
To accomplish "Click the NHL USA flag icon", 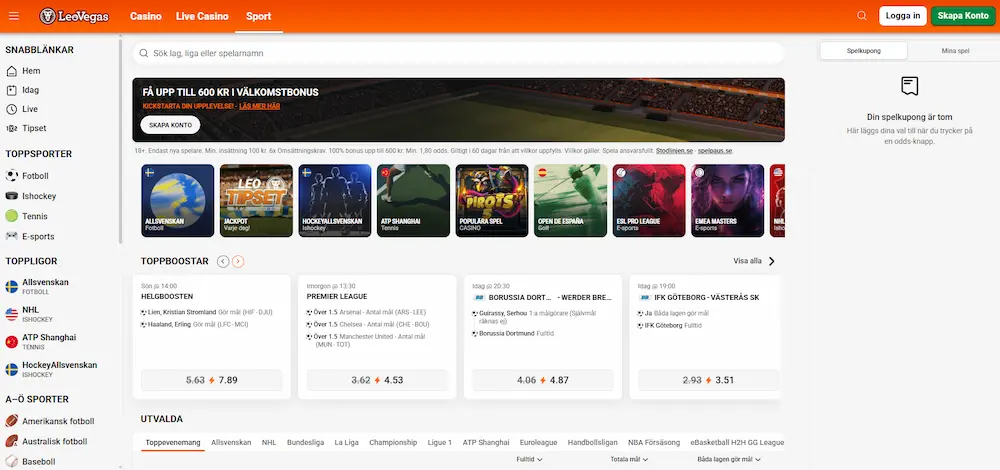I will click(x=11, y=314).
